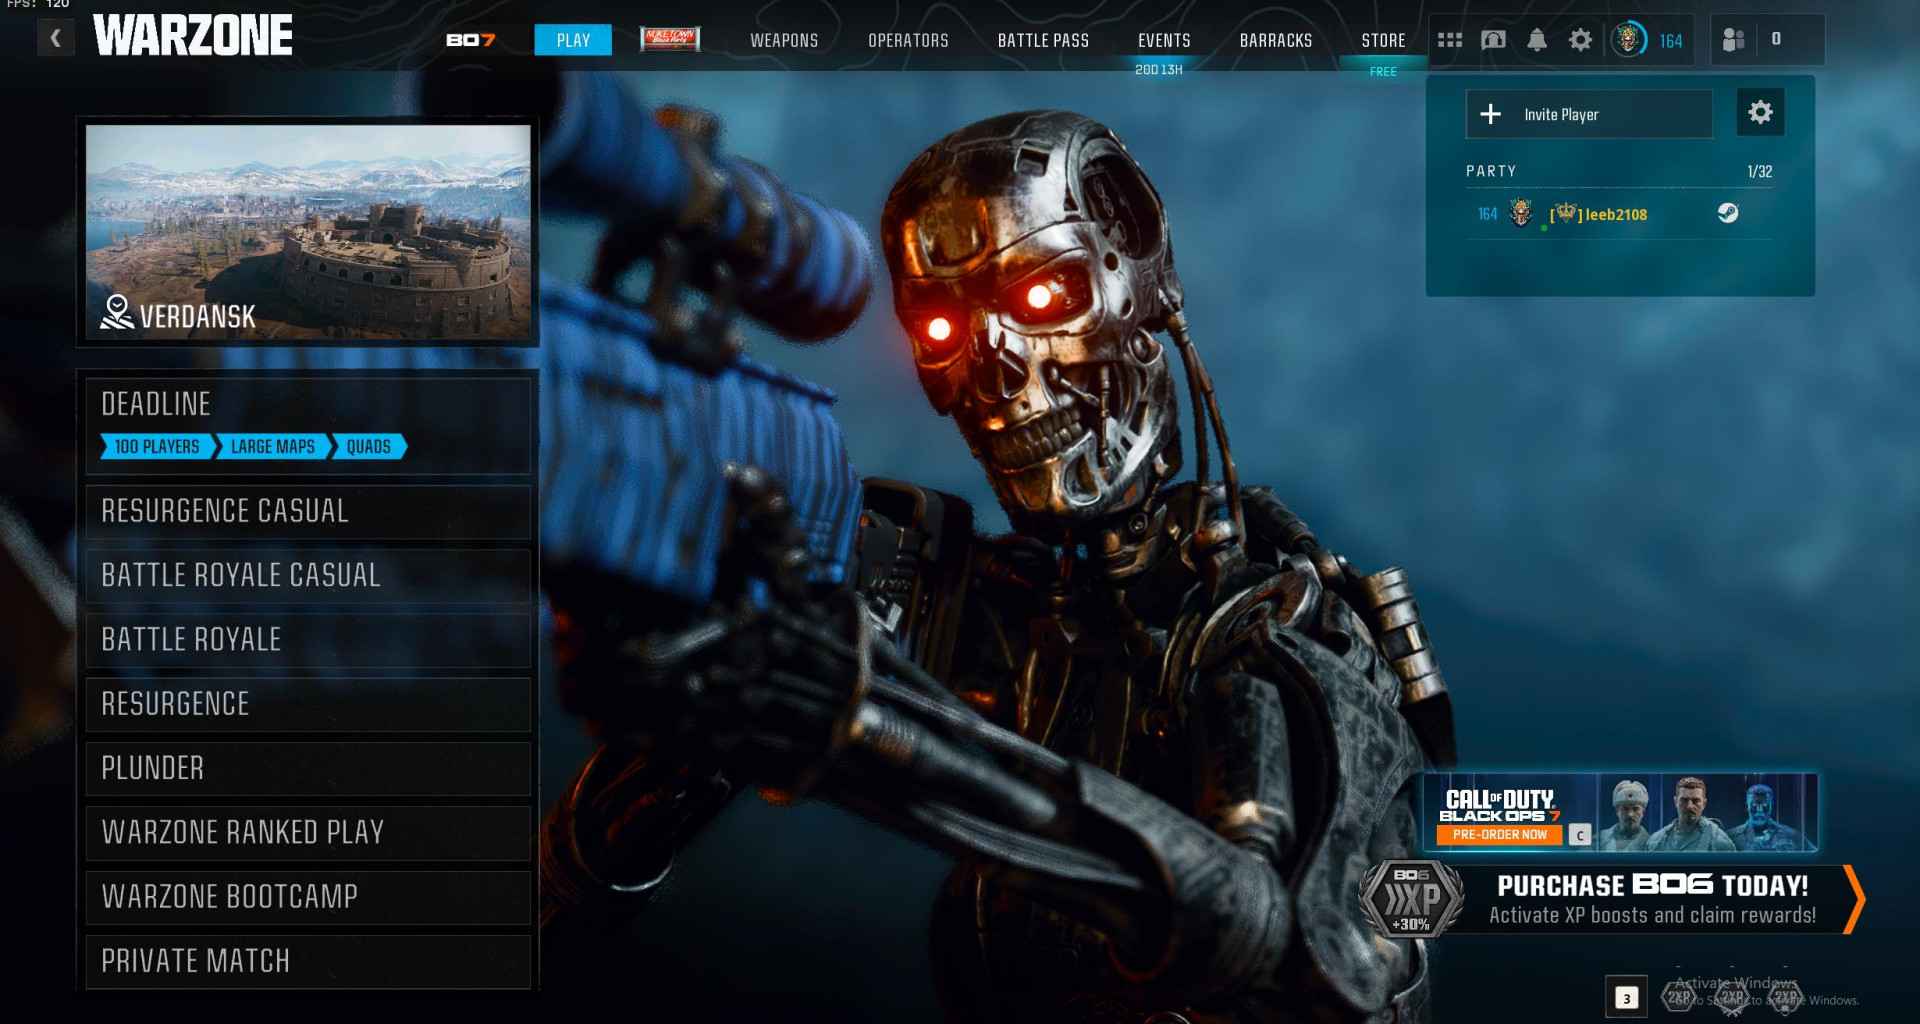Click the WARZONE logo title
Image resolution: width=1920 pixels, height=1024 pixels.
click(x=193, y=36)
